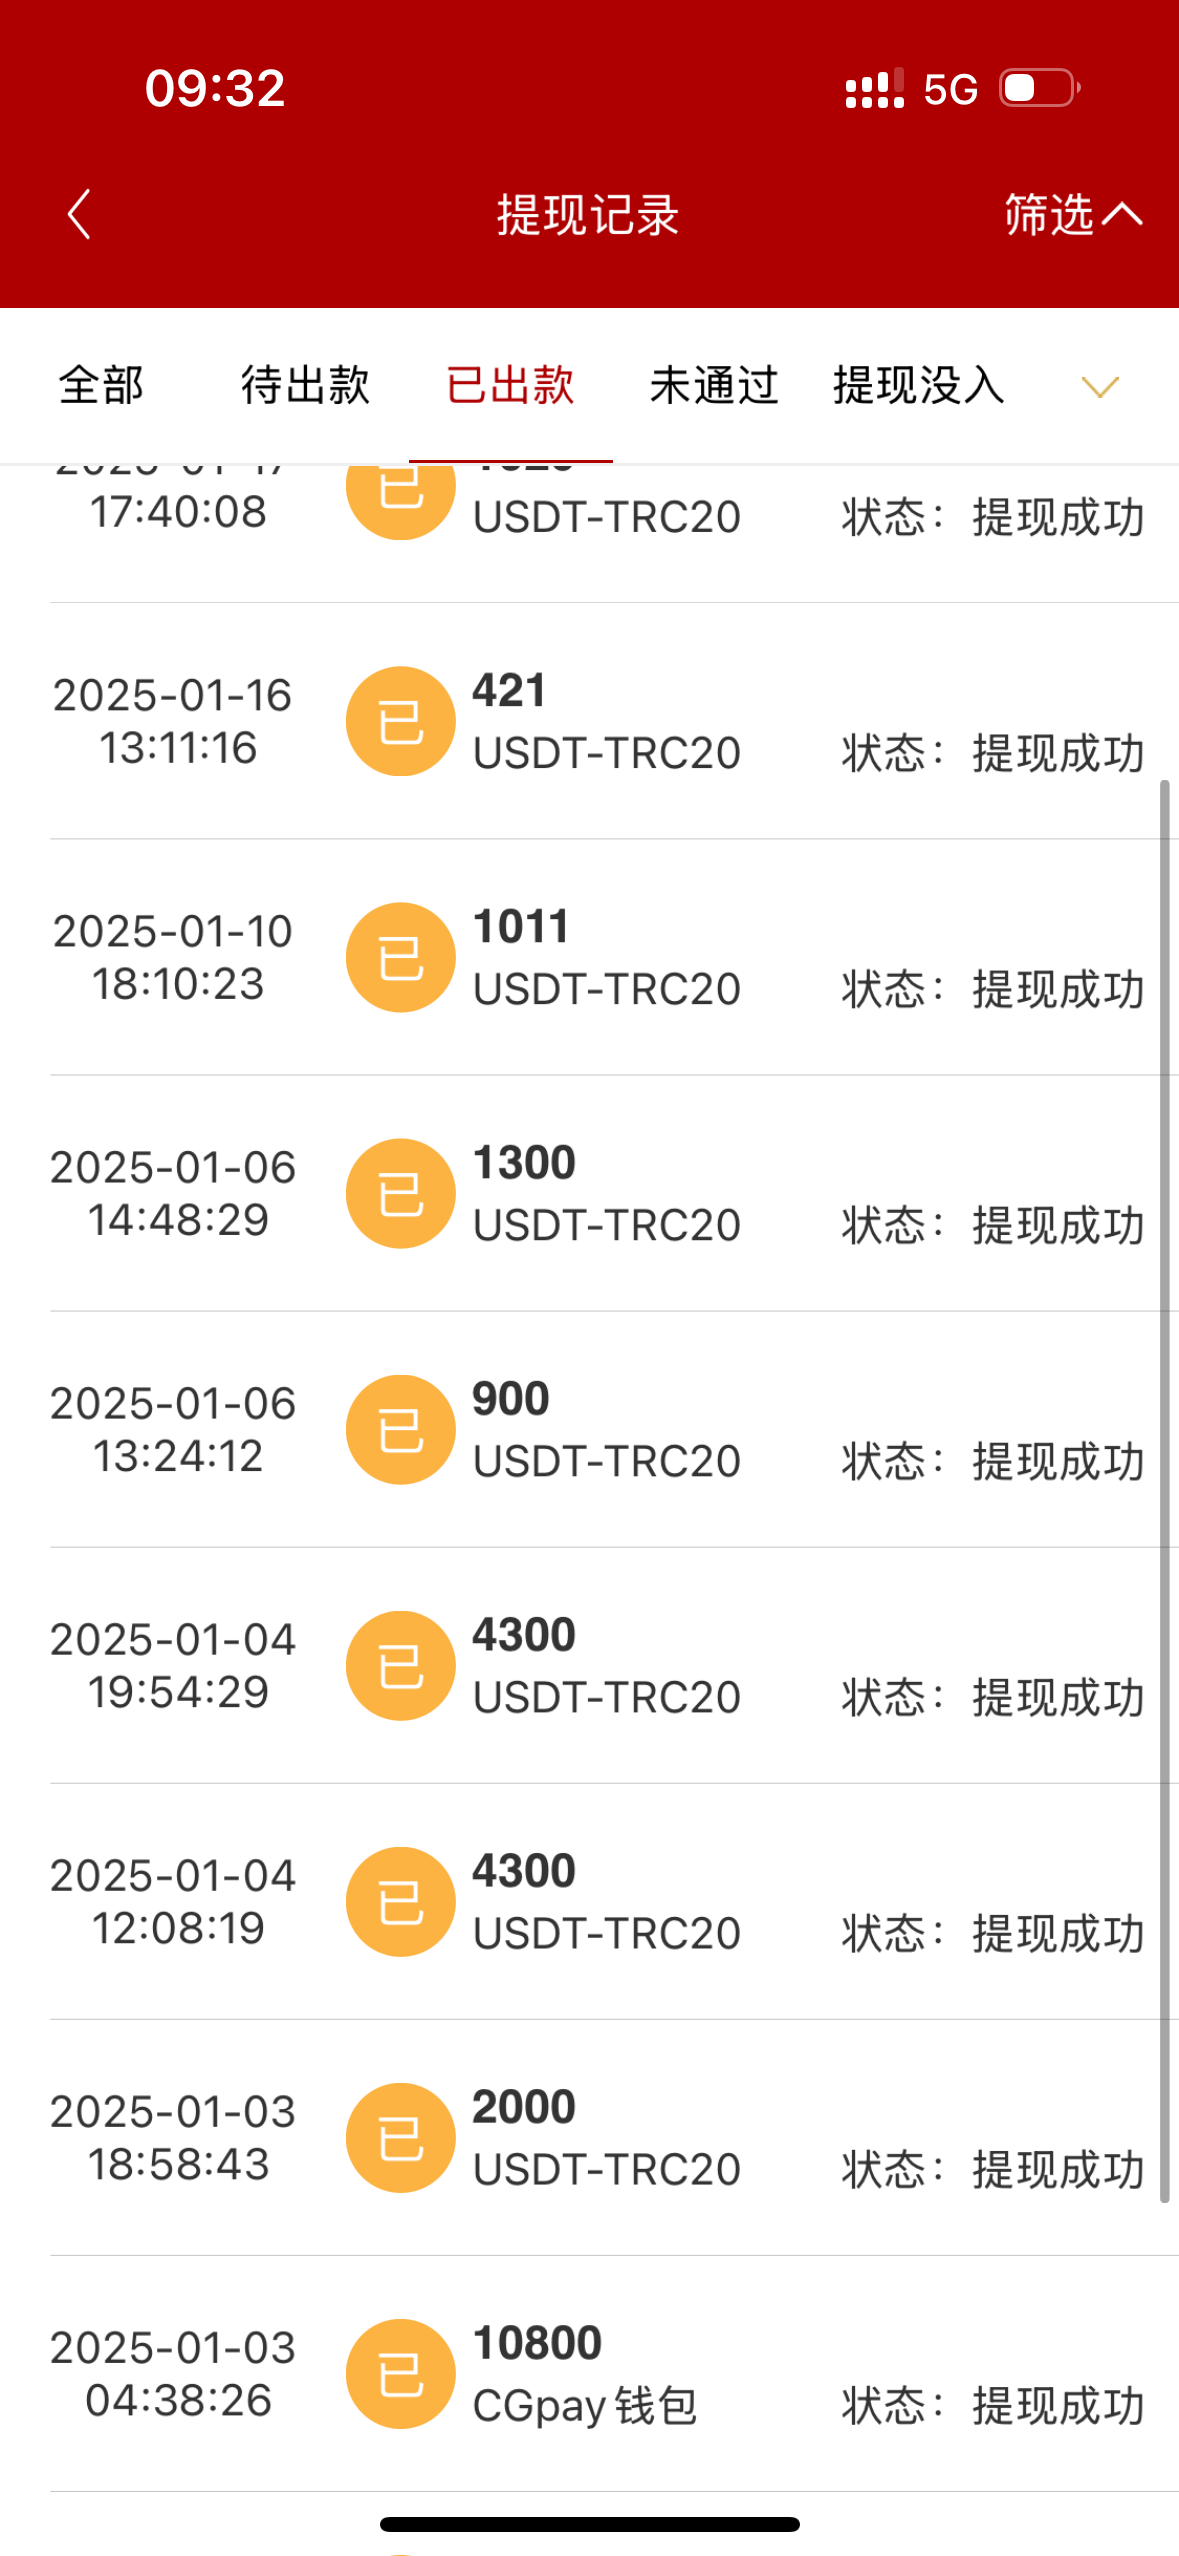Open the 未通过 tab
The height and width of the screenshot is (2556, 1179).
[x=714, y=386]
